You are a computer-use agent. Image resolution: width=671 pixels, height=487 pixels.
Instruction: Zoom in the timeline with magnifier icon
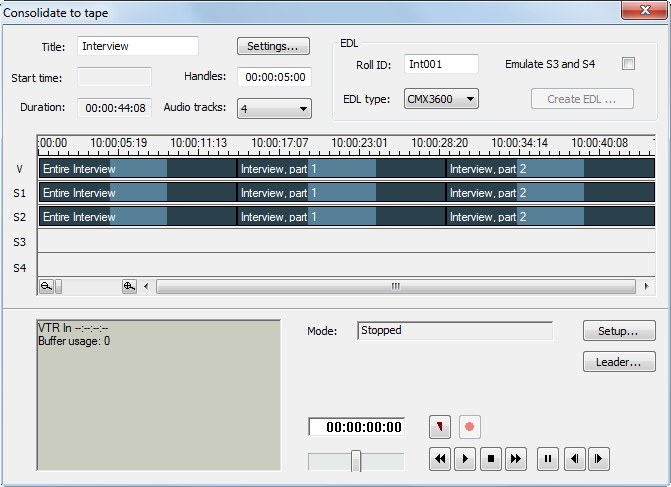(x=129, y=286)
